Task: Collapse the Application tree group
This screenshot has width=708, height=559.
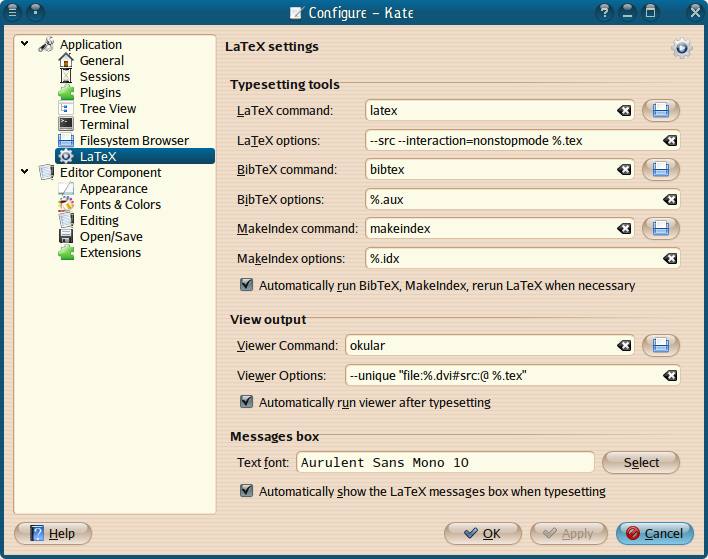Action: [x=25, y=44]
